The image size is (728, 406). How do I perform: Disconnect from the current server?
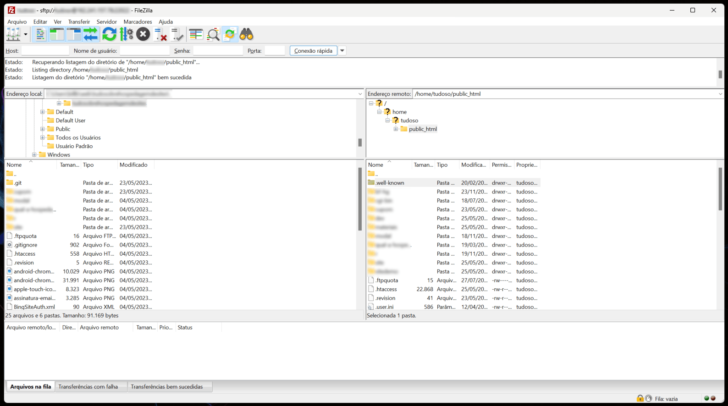coord(161,34)
